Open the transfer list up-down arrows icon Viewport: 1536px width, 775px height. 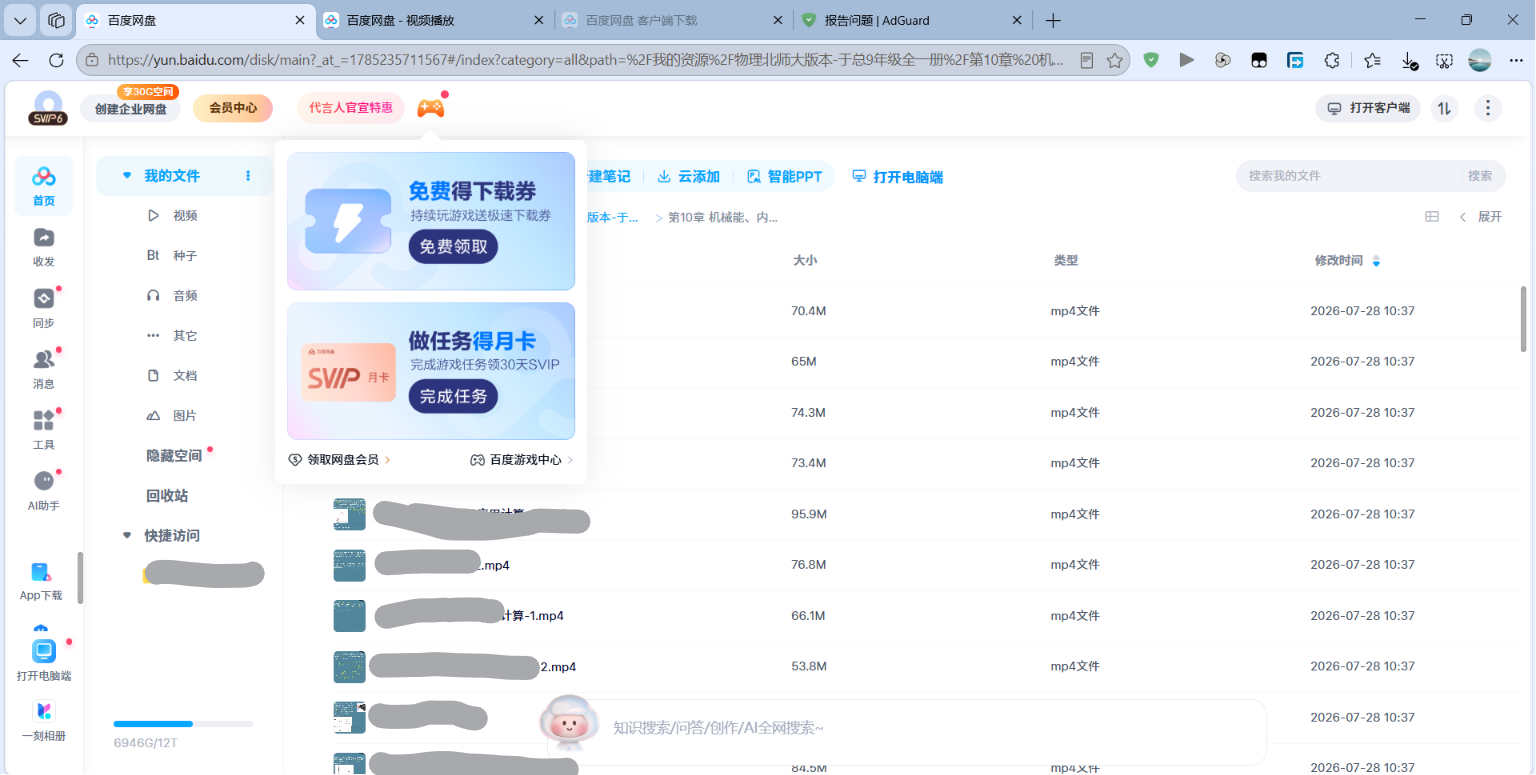click(1443, 108)
